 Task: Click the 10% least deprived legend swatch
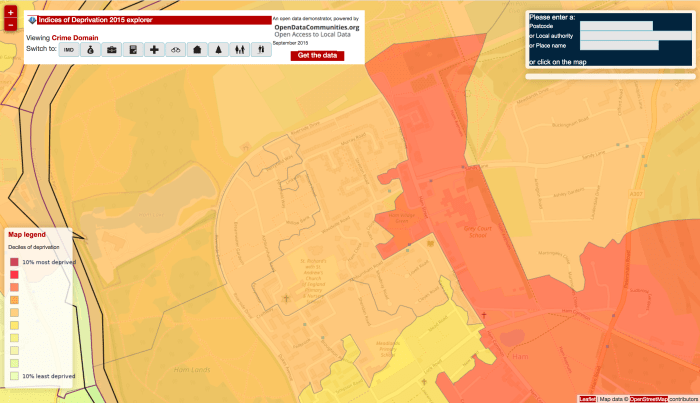tap(14, 375)
